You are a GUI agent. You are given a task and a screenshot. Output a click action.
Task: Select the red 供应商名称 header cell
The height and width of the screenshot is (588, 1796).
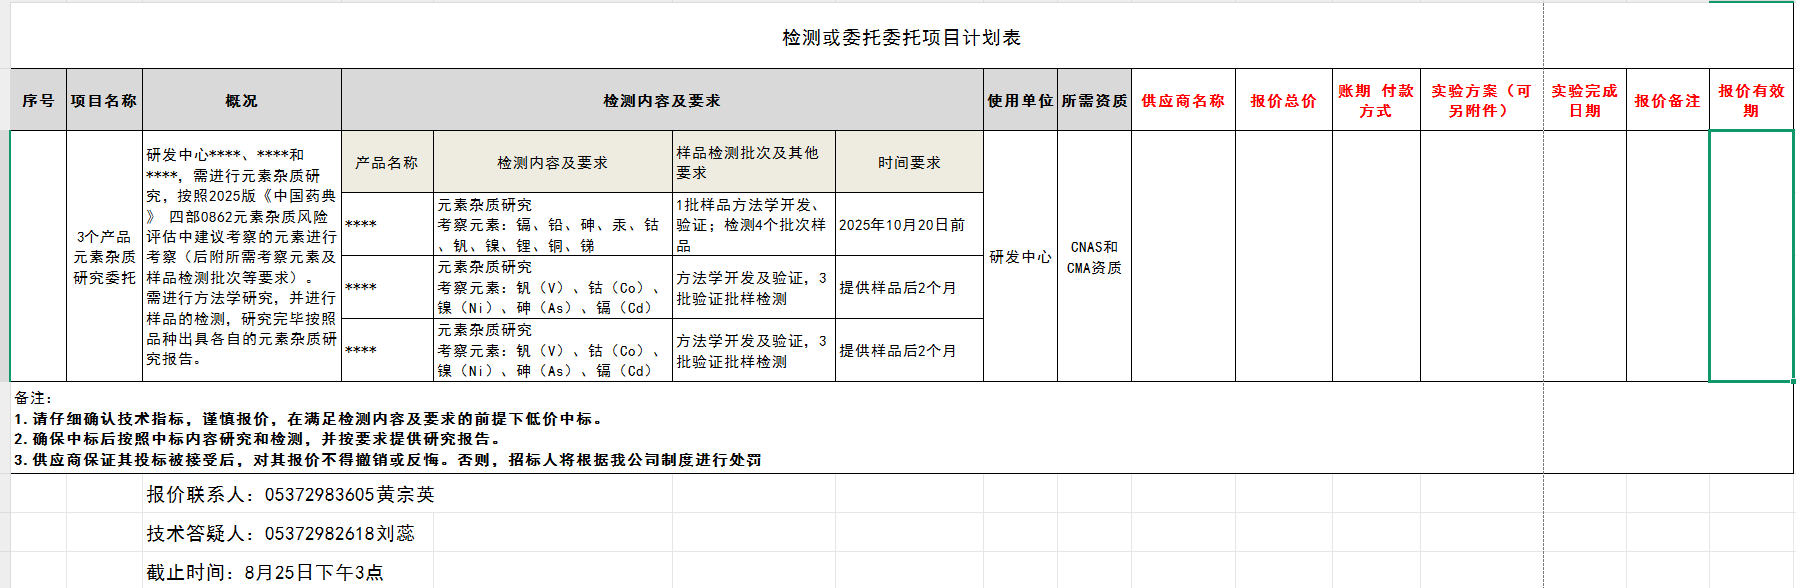tap(1183, 100)
